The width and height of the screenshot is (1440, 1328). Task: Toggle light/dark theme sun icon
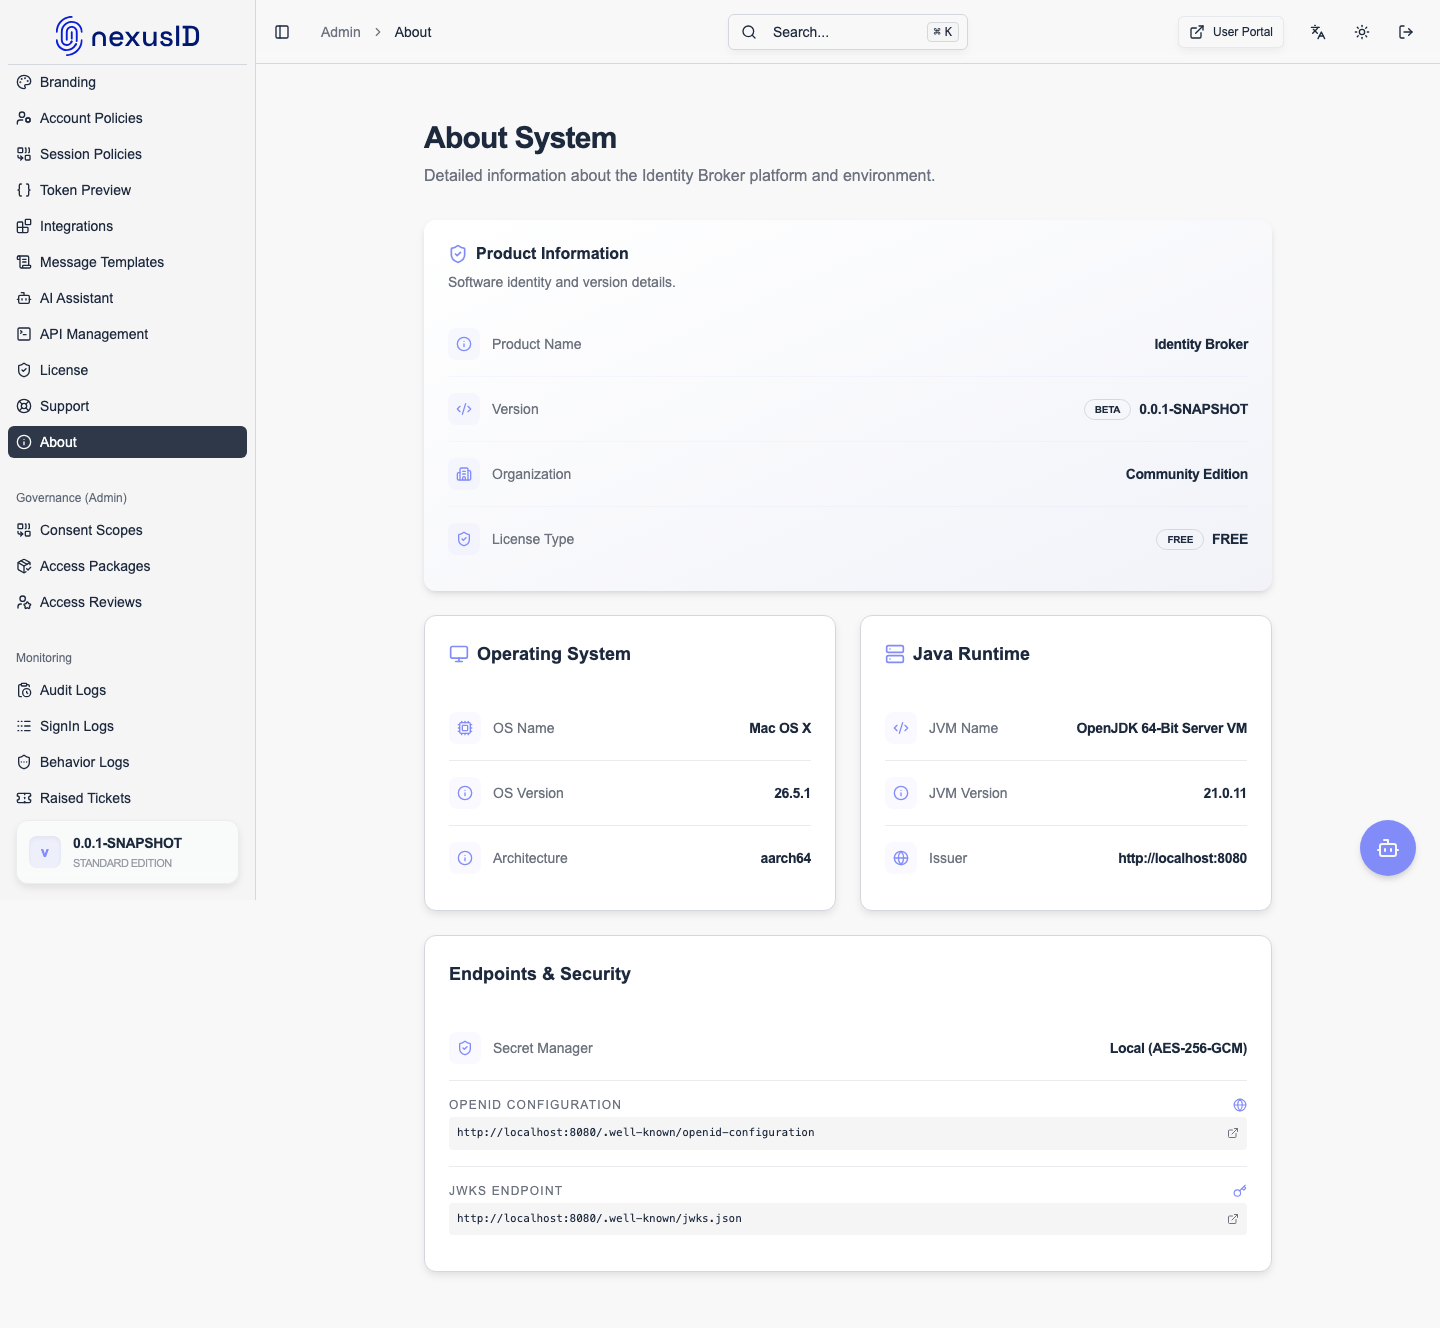tap(1362, 32)
